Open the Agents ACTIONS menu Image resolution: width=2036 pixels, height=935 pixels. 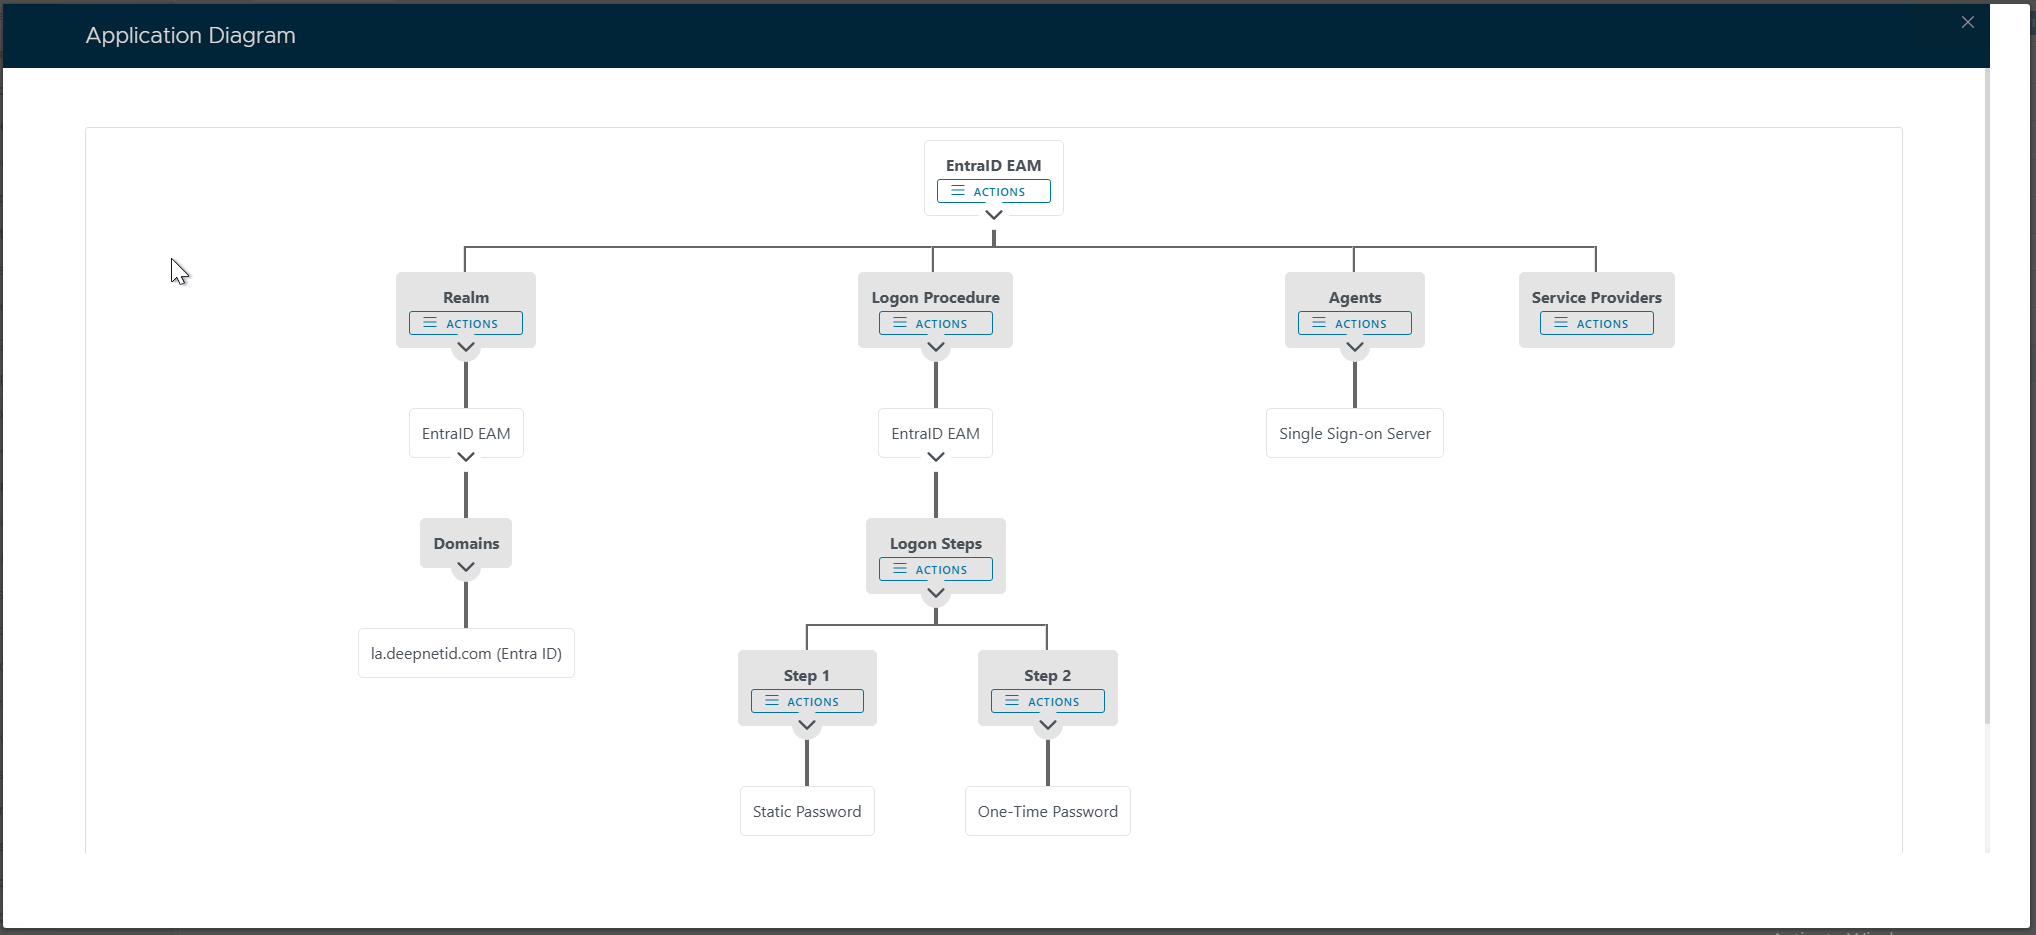pyautogui.click(x=1354, y=323)
